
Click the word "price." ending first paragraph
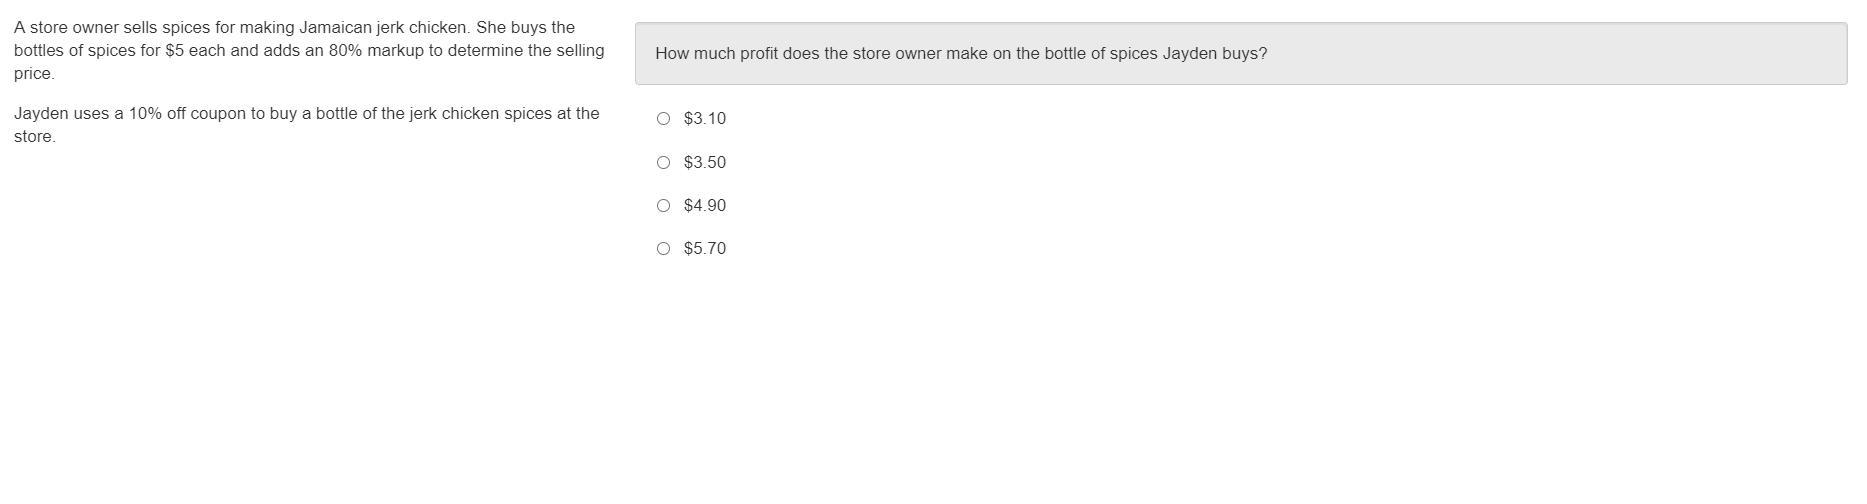[x=34, y=74]
